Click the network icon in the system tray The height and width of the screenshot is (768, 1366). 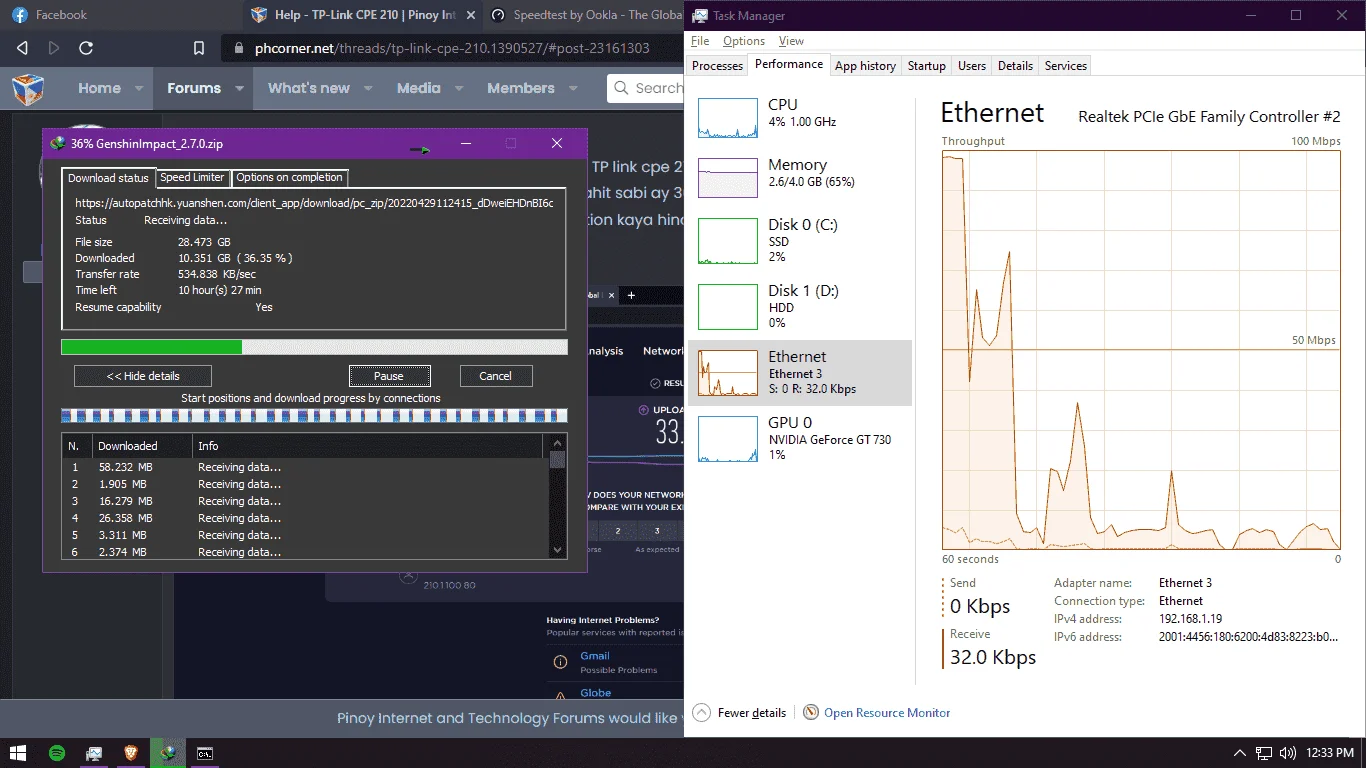(1264, 753)
